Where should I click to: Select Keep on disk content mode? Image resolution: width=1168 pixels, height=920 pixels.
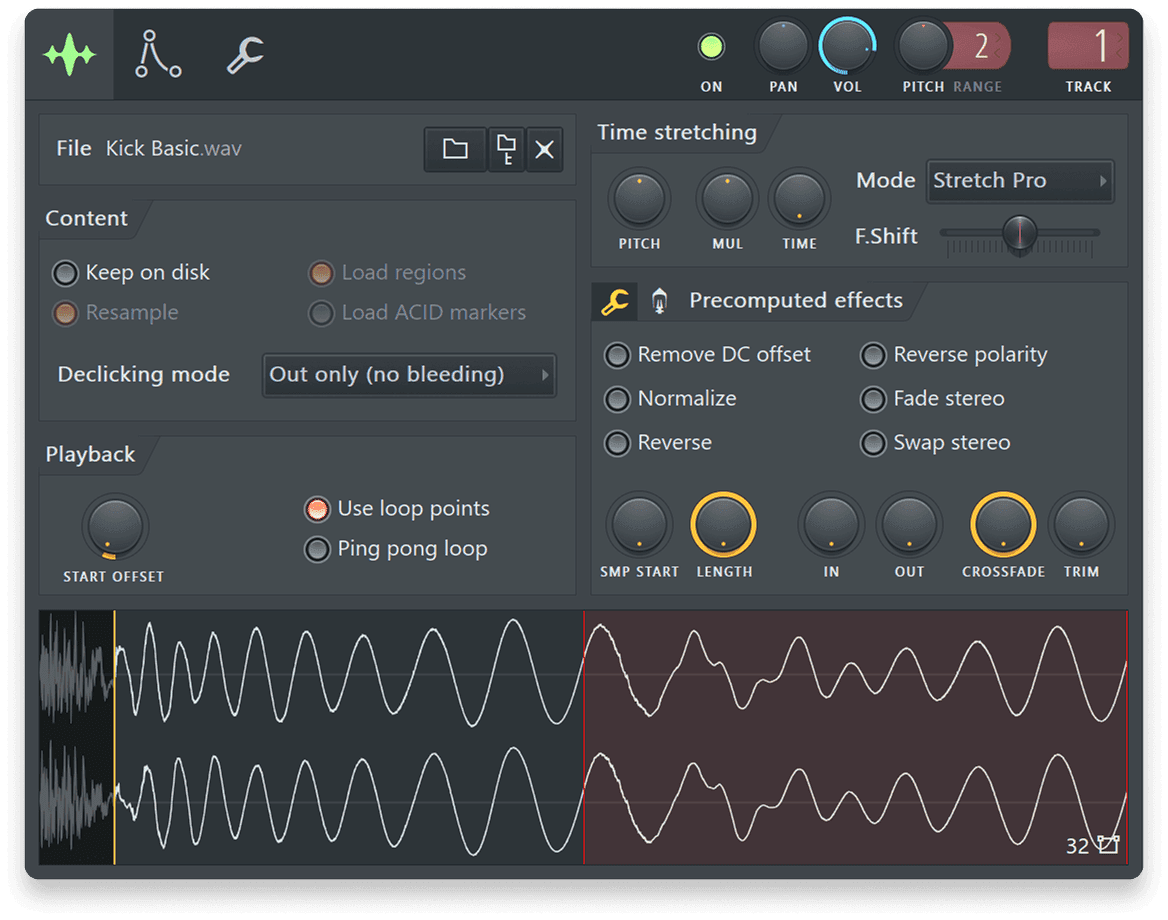(65, 273)
